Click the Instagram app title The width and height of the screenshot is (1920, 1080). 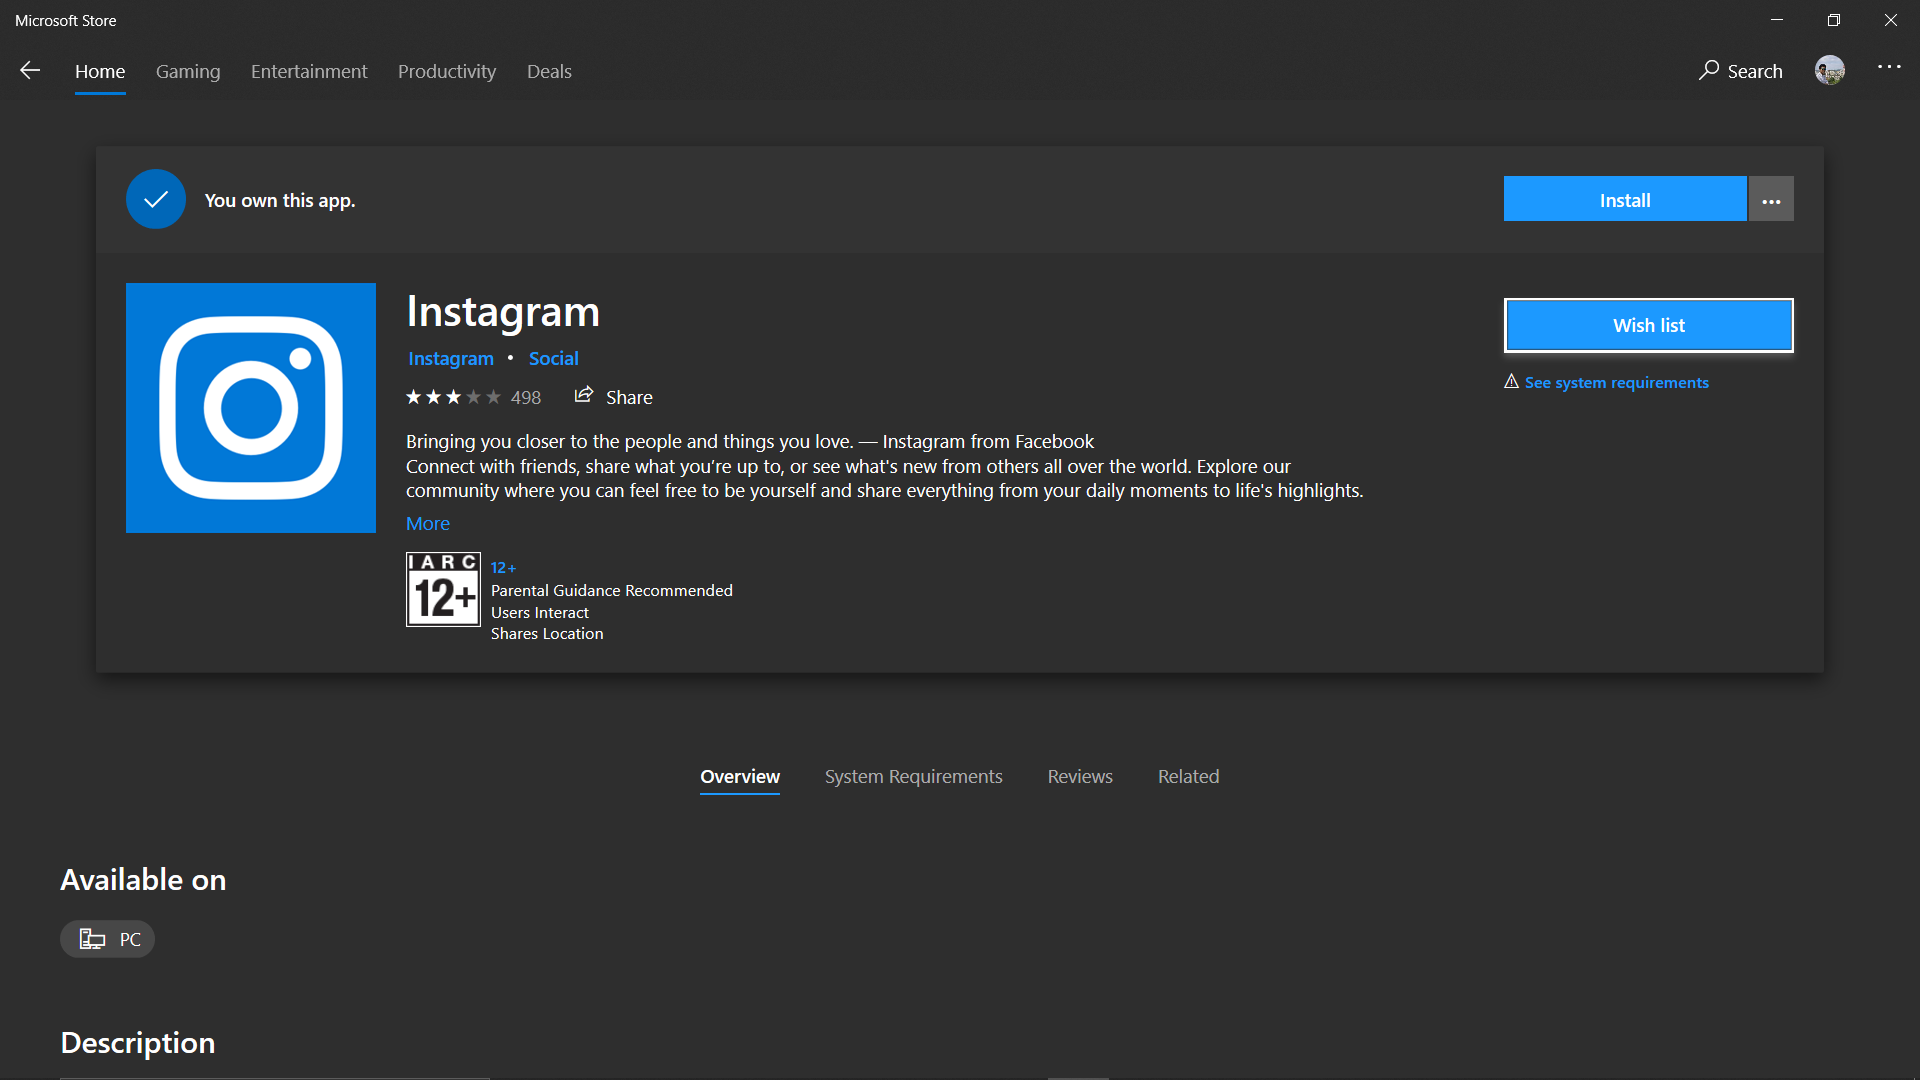(x=503, y=312)
